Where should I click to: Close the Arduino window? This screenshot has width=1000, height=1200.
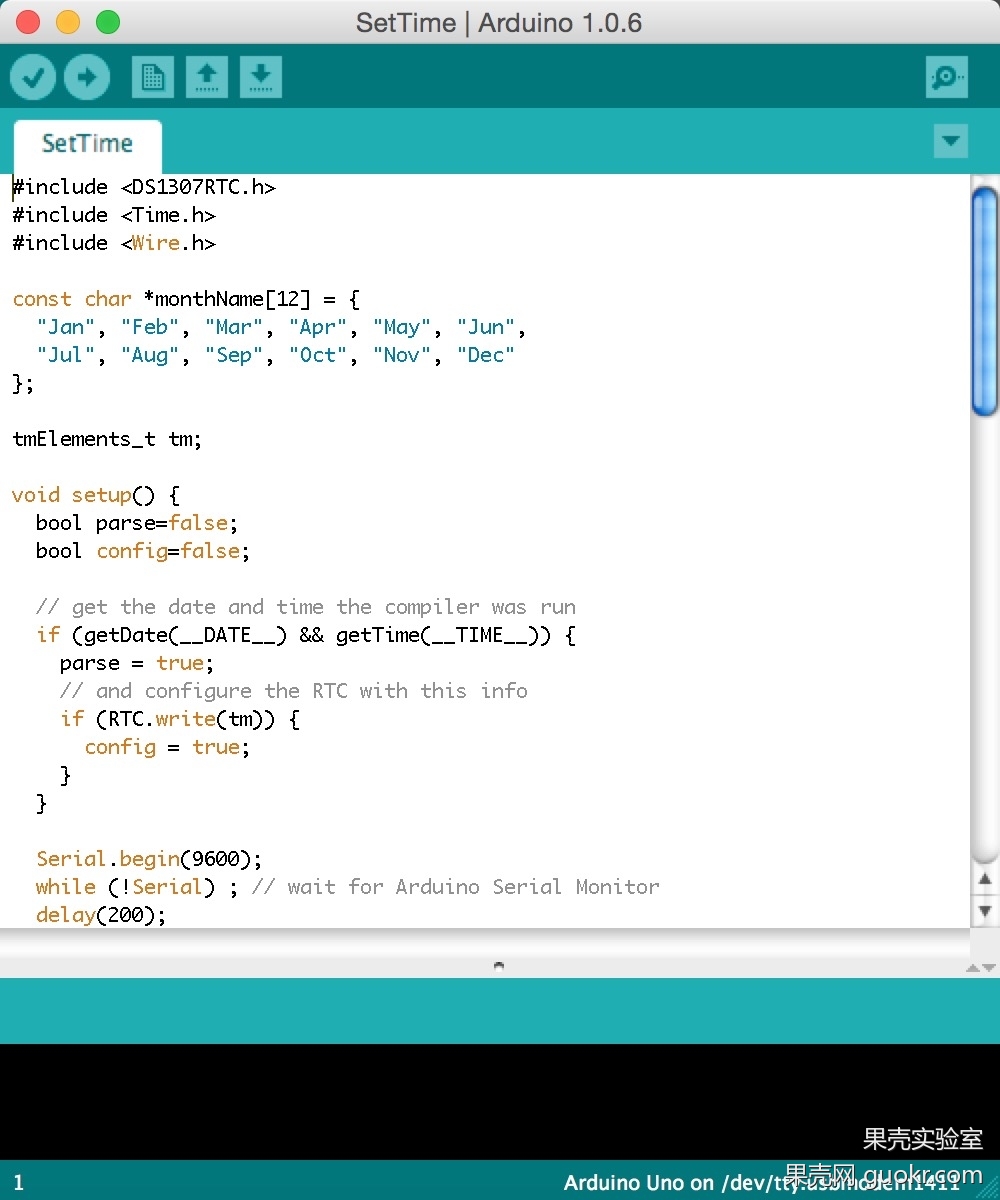pyautogui.click(x=28, y=21)
